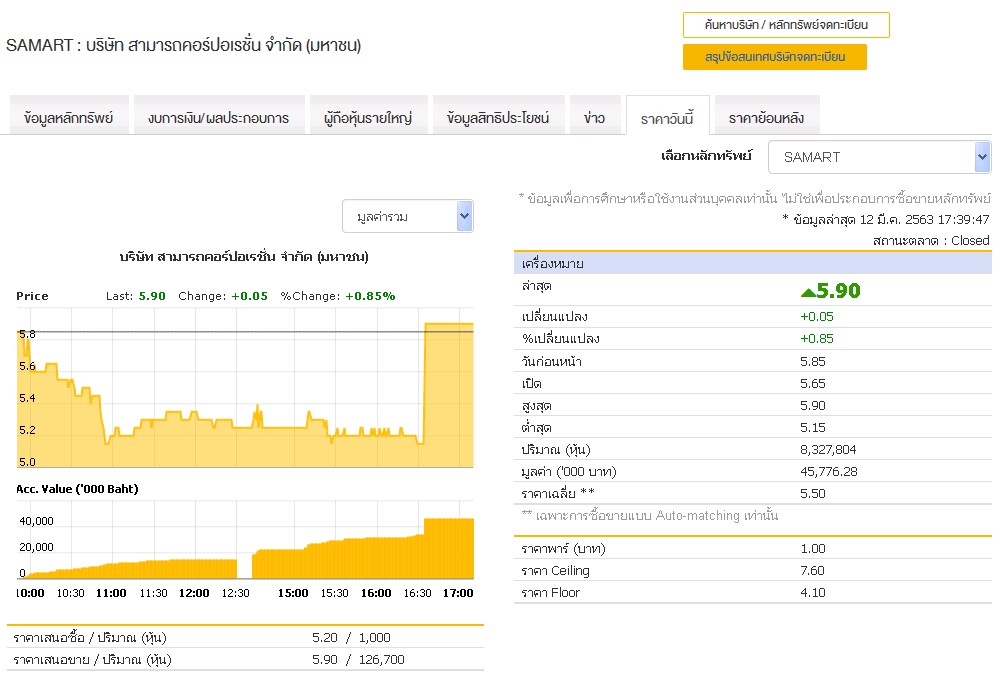Open the listed company information summary
Viewport: 995px width, 692px height.
[x=774, y=56]
